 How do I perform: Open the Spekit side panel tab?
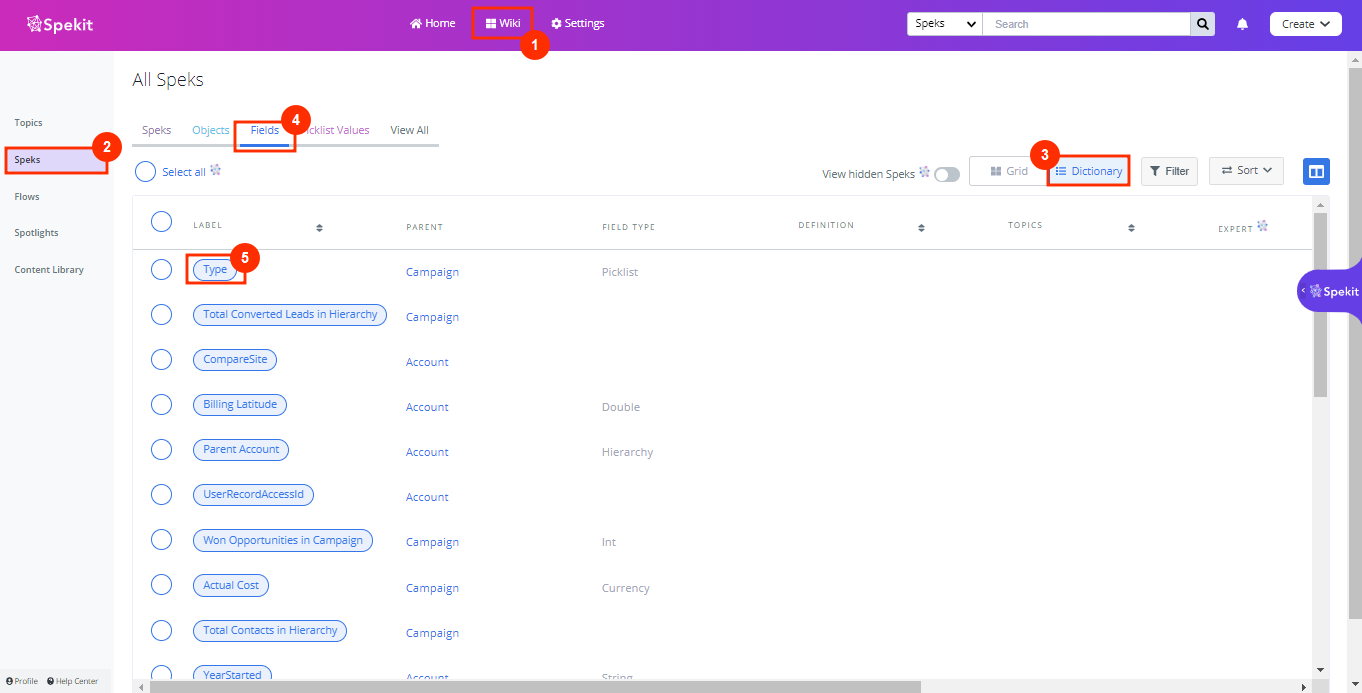[x=1331, y=291]
